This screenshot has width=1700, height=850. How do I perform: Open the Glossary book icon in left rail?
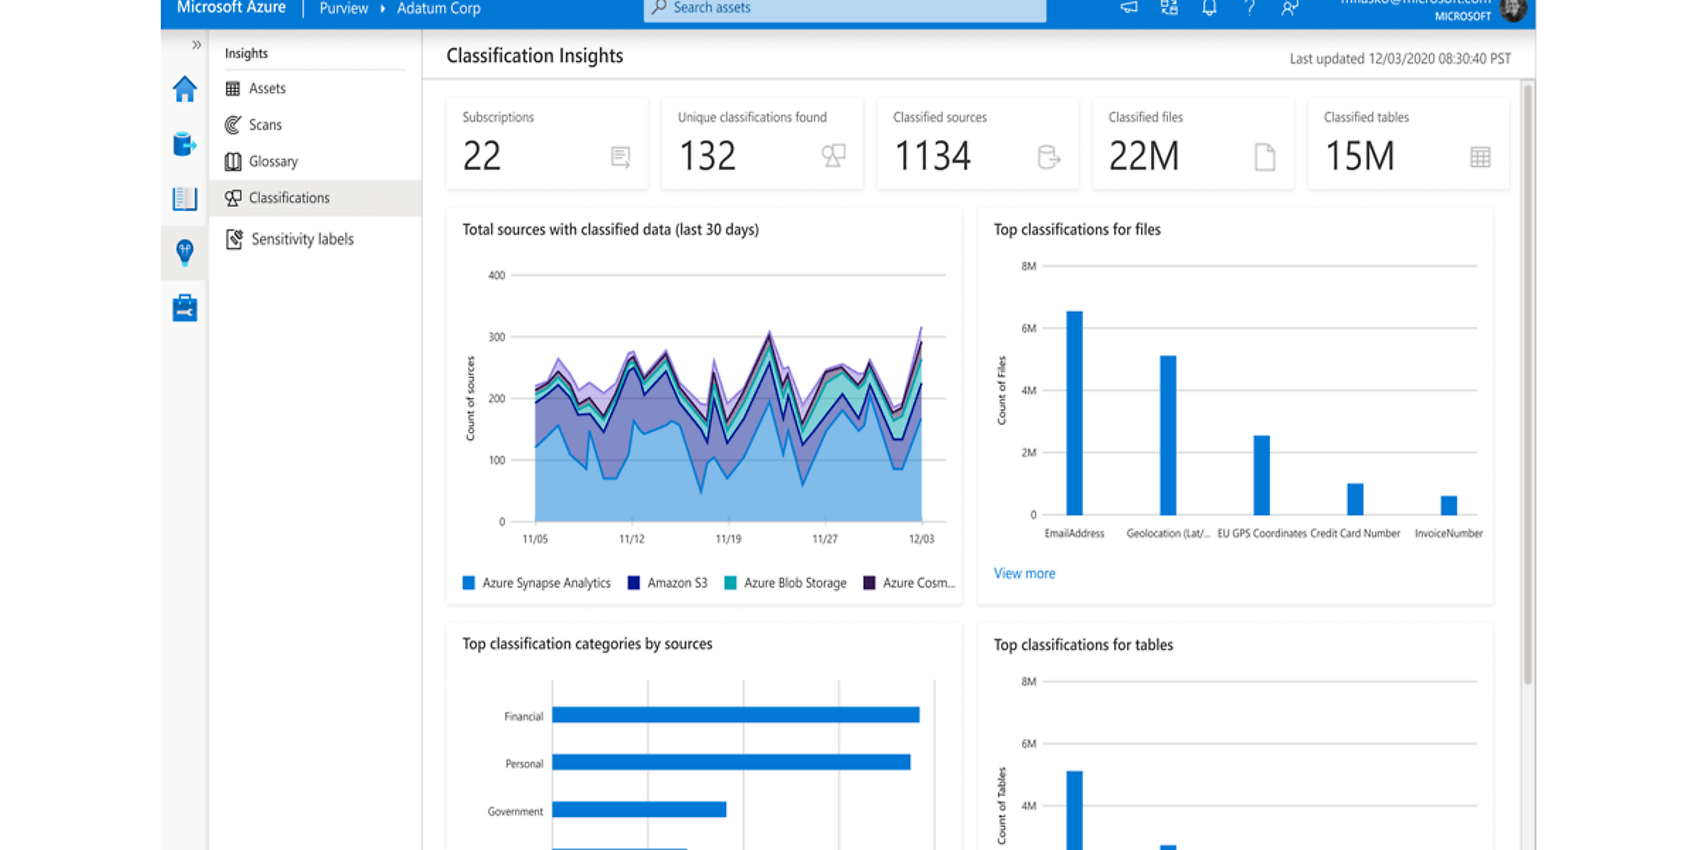185,198
